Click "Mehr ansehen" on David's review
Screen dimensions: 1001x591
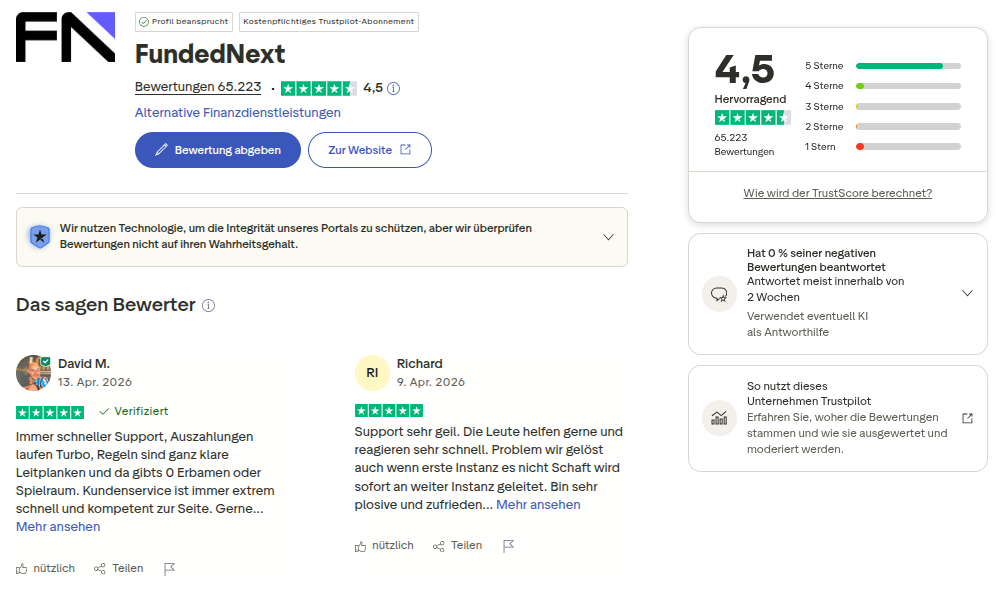pyautogui.click(x=57, y=526)
